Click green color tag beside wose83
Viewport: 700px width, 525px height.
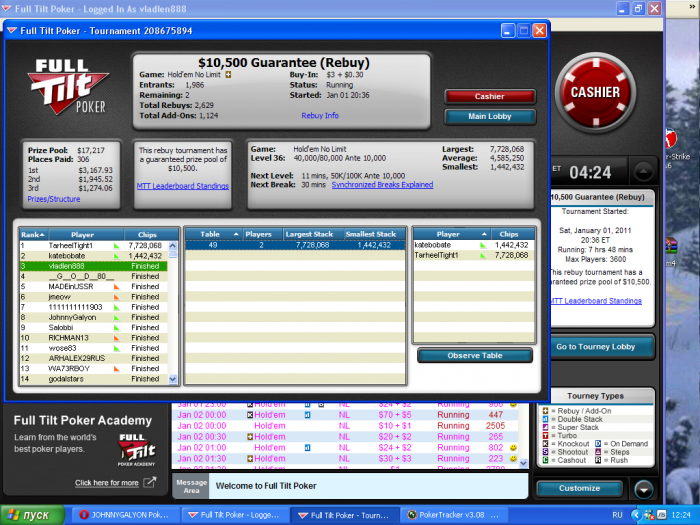pos(117,348)
